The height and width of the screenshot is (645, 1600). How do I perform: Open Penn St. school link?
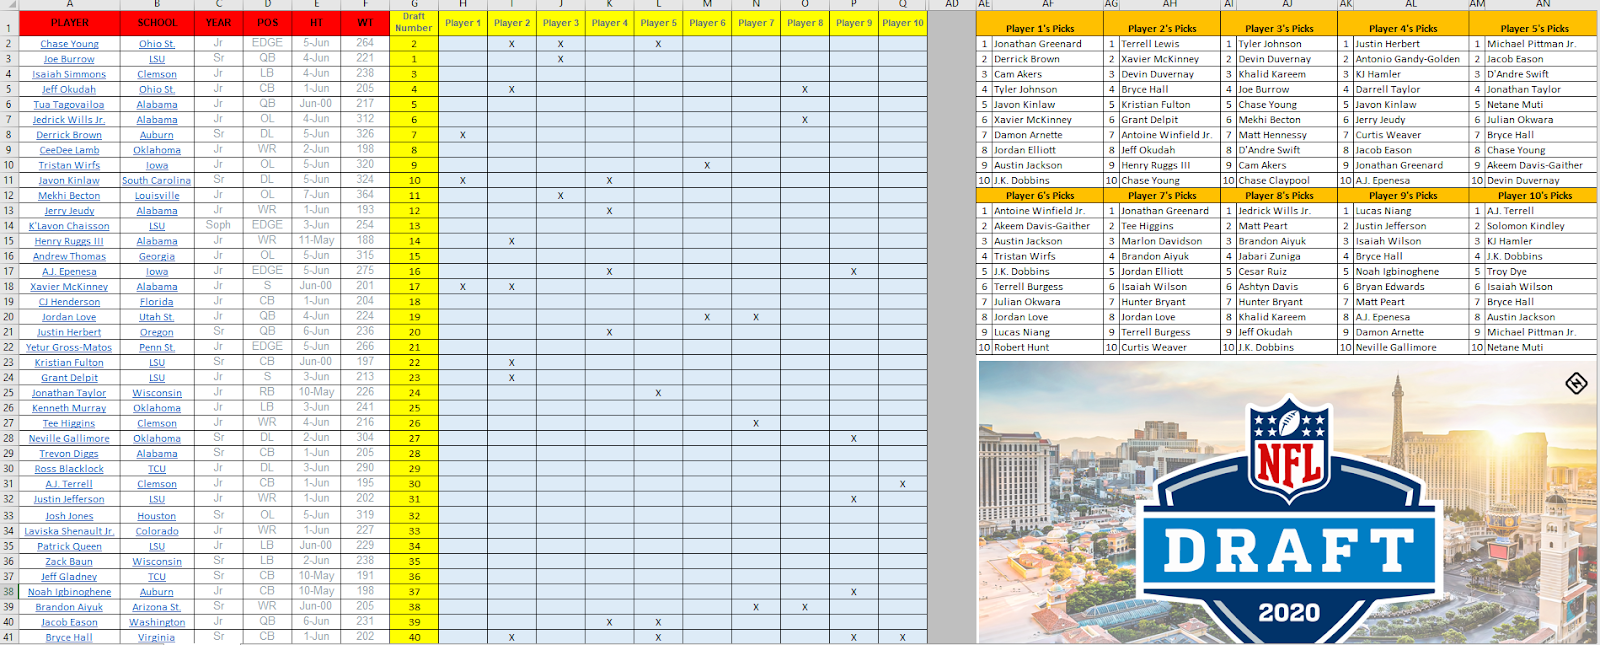coord(157,347)
